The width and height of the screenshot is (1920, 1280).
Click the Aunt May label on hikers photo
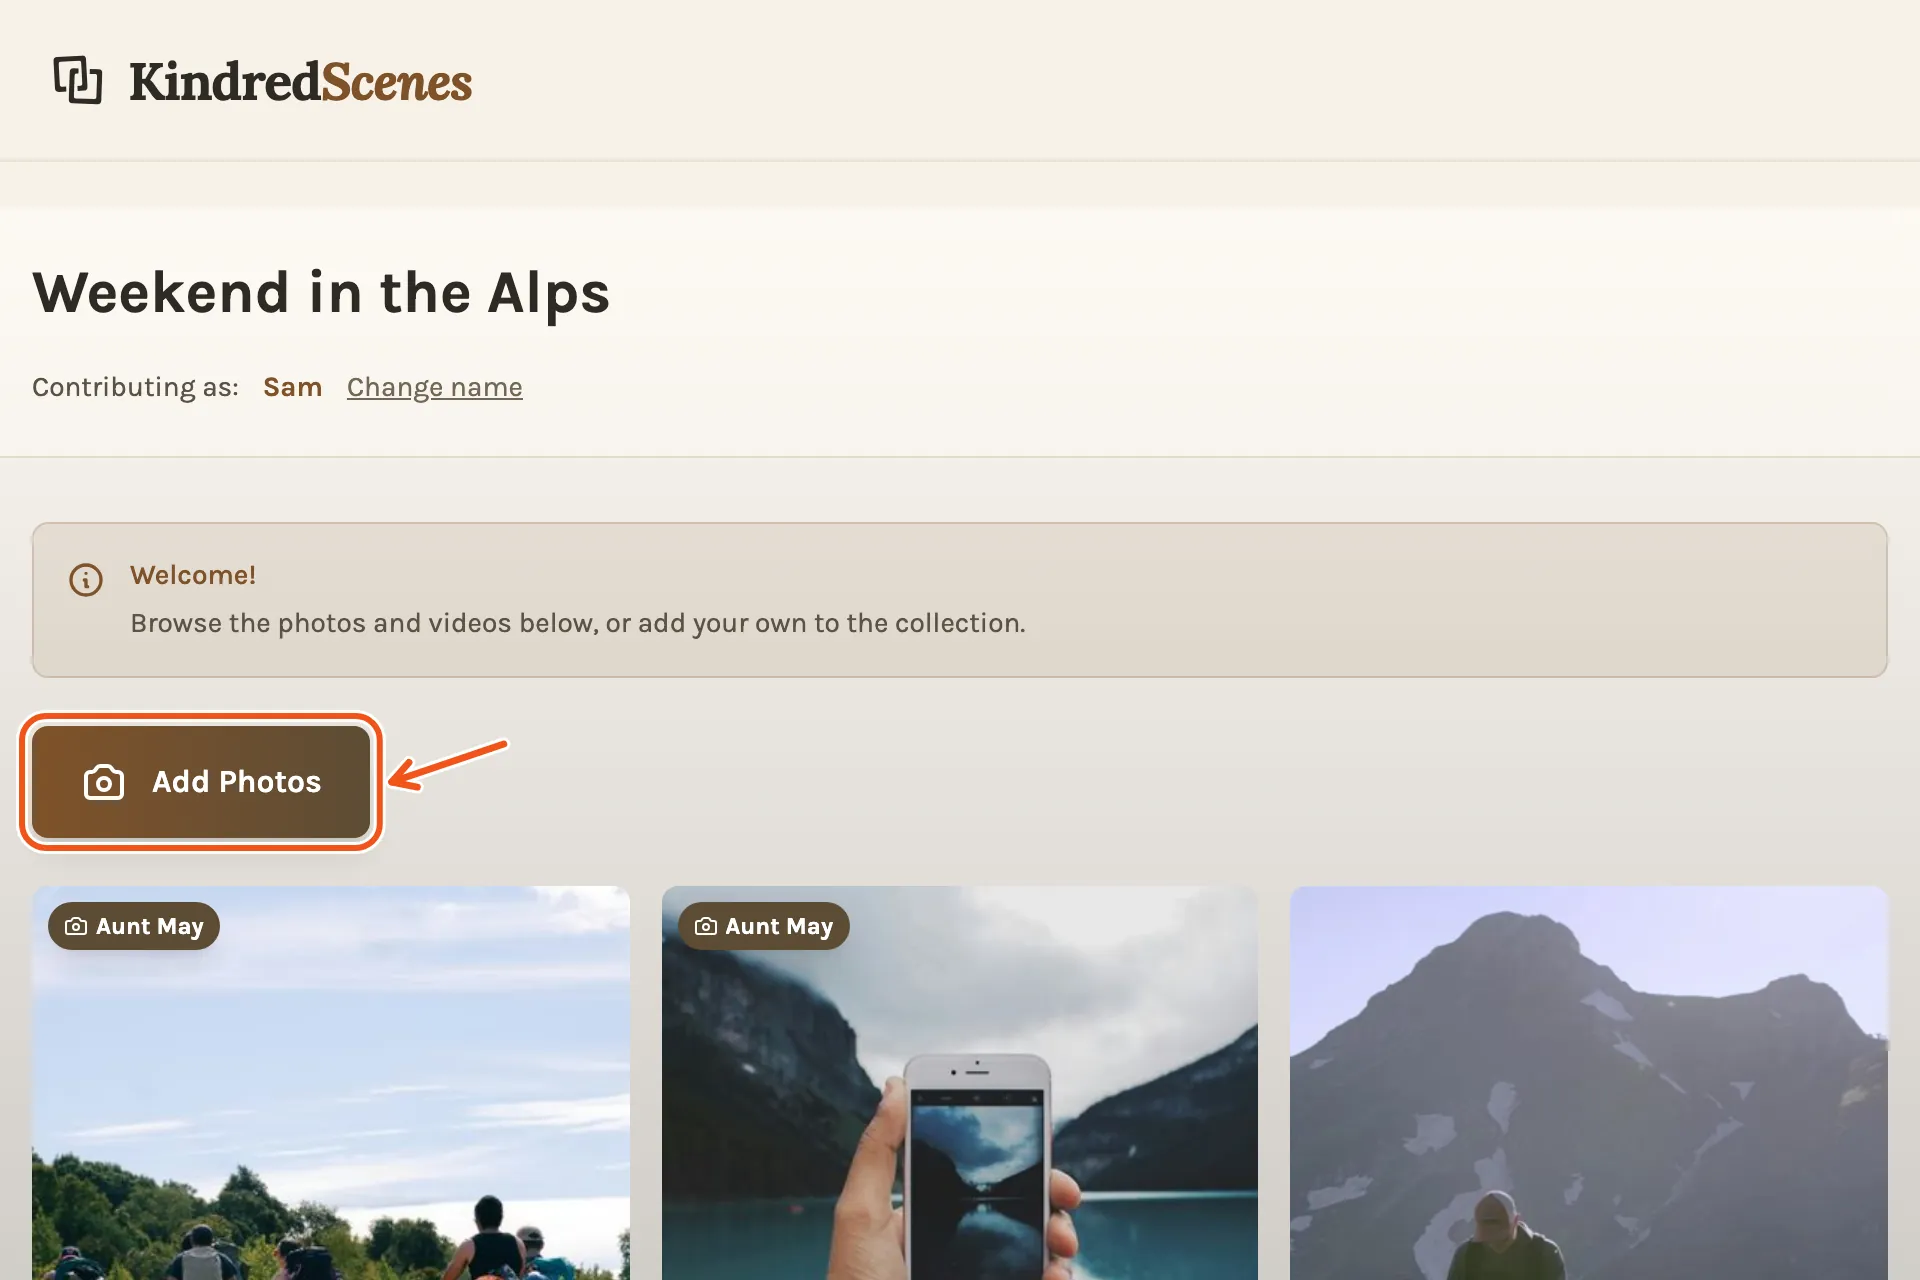coord(150,927)
